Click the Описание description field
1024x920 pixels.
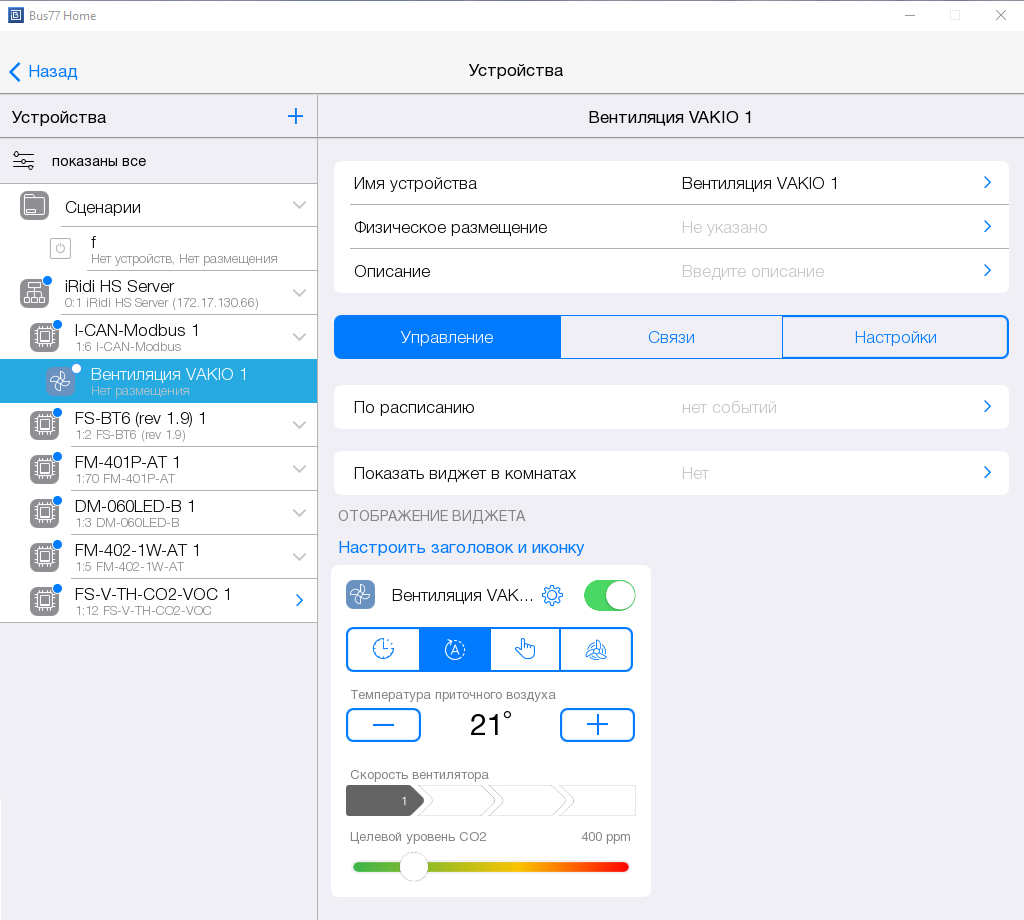(x=671, y=271)
